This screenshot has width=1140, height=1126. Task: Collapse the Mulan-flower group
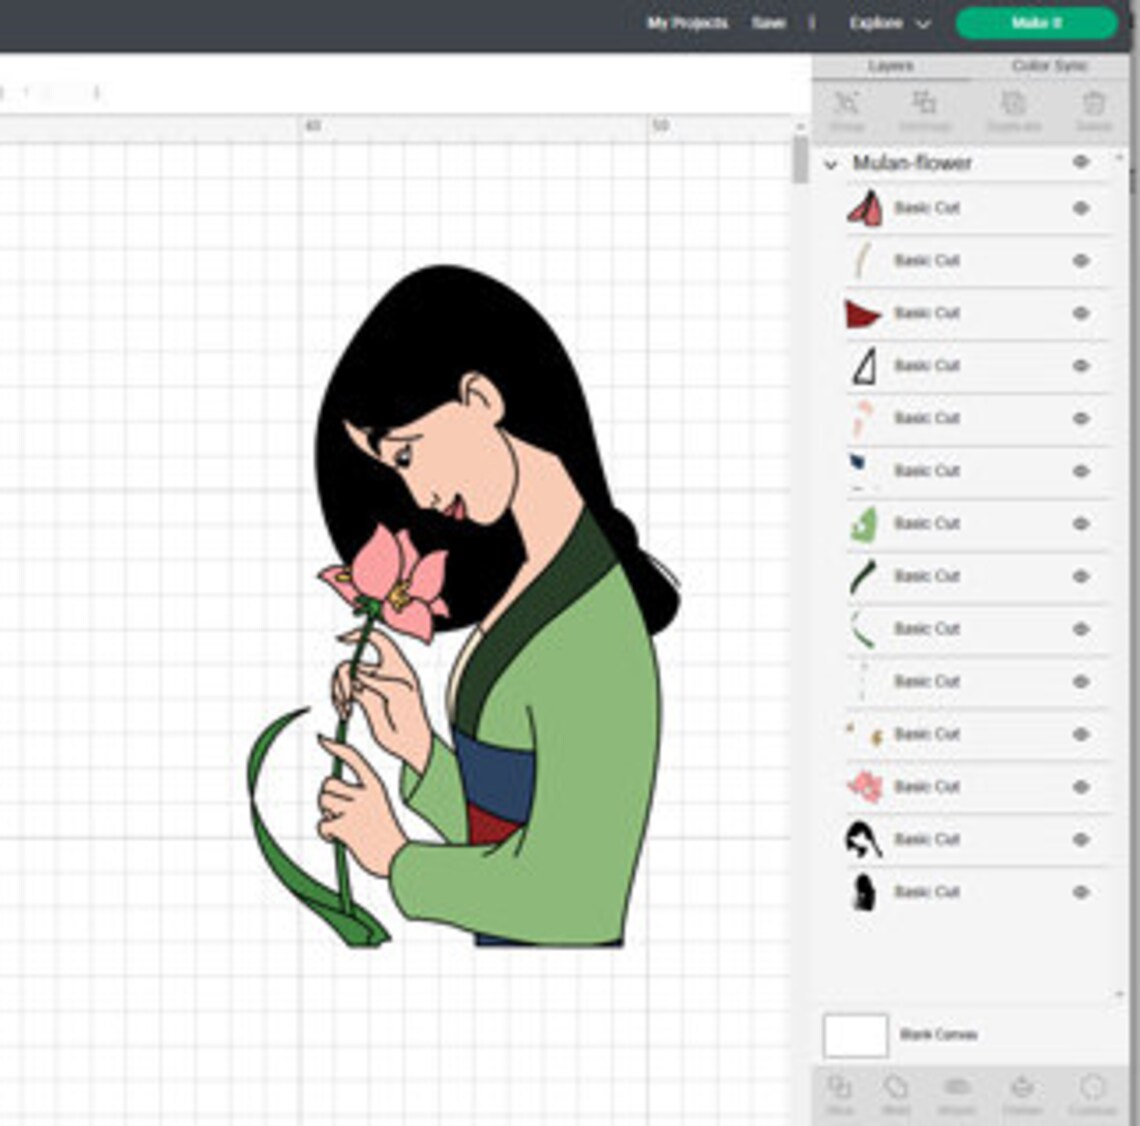pyautogui.click(x=832, y=162)
